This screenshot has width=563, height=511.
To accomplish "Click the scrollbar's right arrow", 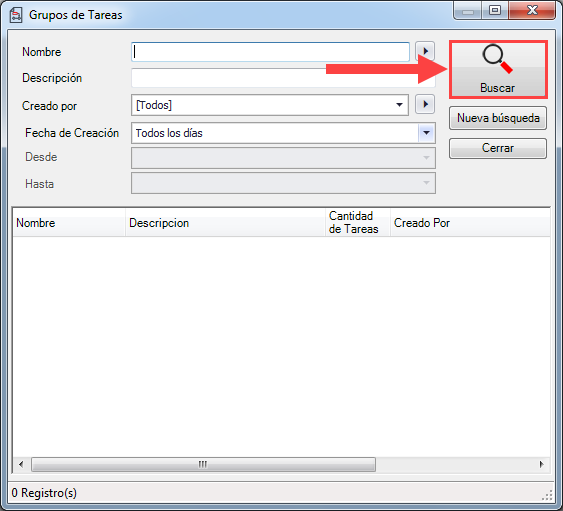I will (x=541, y=464).
